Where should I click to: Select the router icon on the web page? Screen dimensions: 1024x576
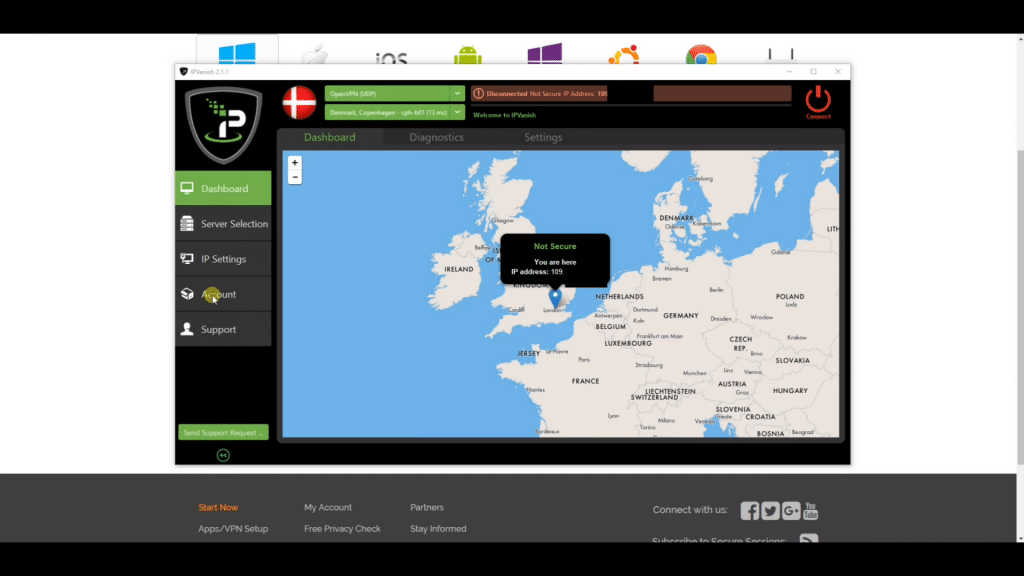[x=780, y=56]
